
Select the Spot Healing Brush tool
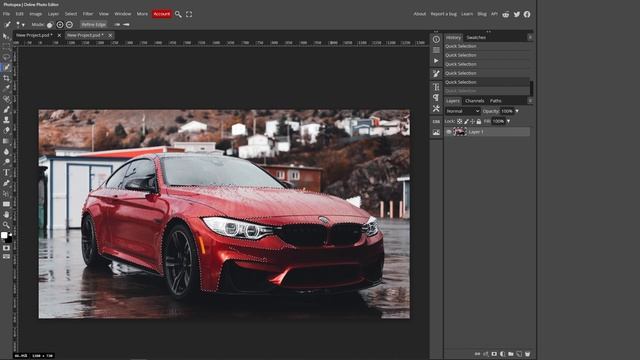tap(6, 99)
